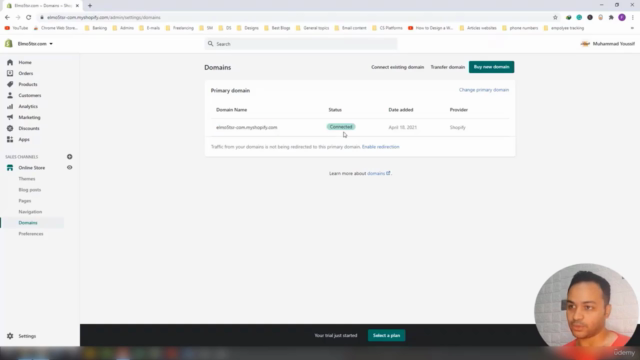Open YouTube bookmark
The height and width of the screenshot is (360, 640).
point(16,28)
